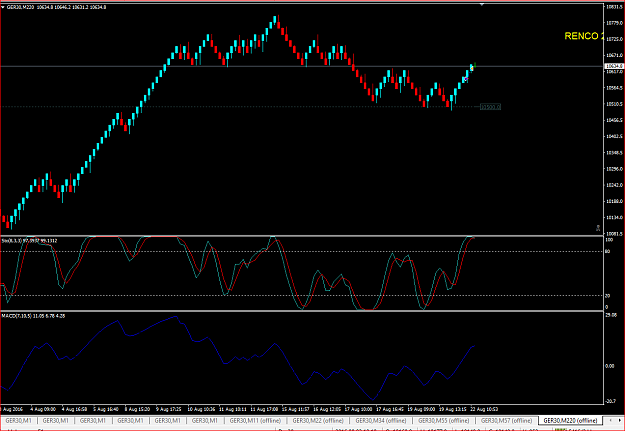Click the '22 Aug 10:53' time label

(484, 409)
